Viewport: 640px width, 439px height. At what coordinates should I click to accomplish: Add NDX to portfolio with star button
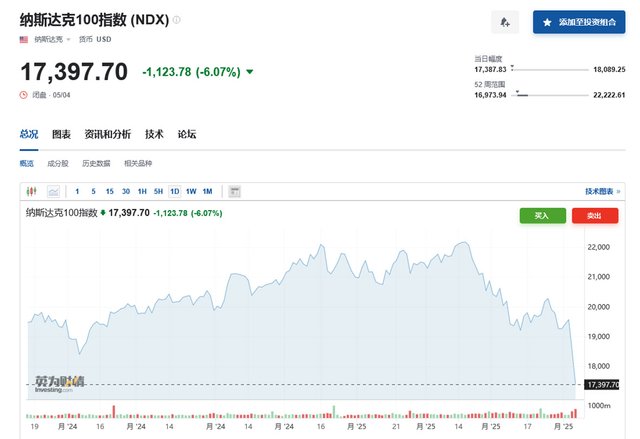click(579, 22)
